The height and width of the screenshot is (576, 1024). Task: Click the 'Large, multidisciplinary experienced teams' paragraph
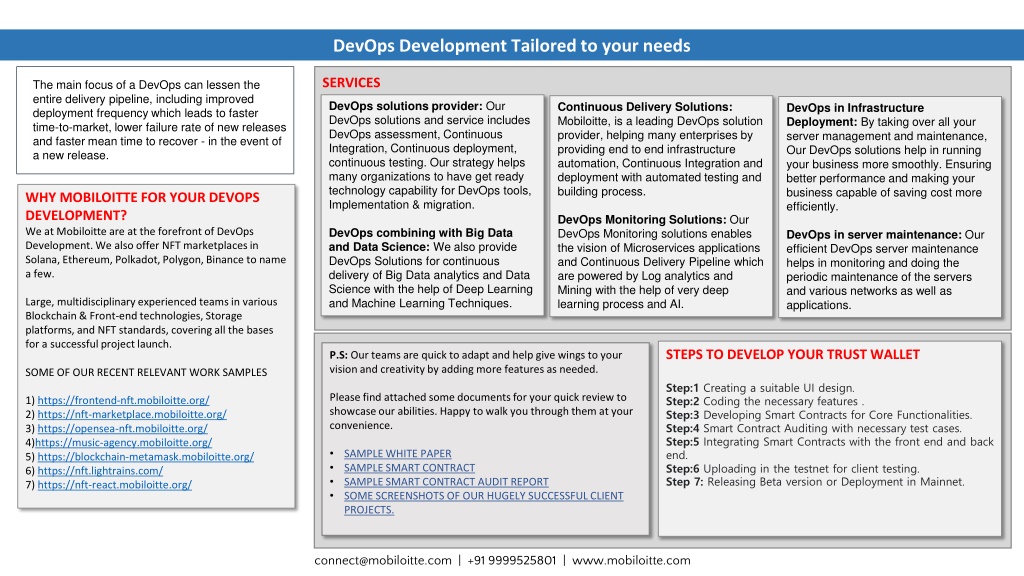(152, 323)
